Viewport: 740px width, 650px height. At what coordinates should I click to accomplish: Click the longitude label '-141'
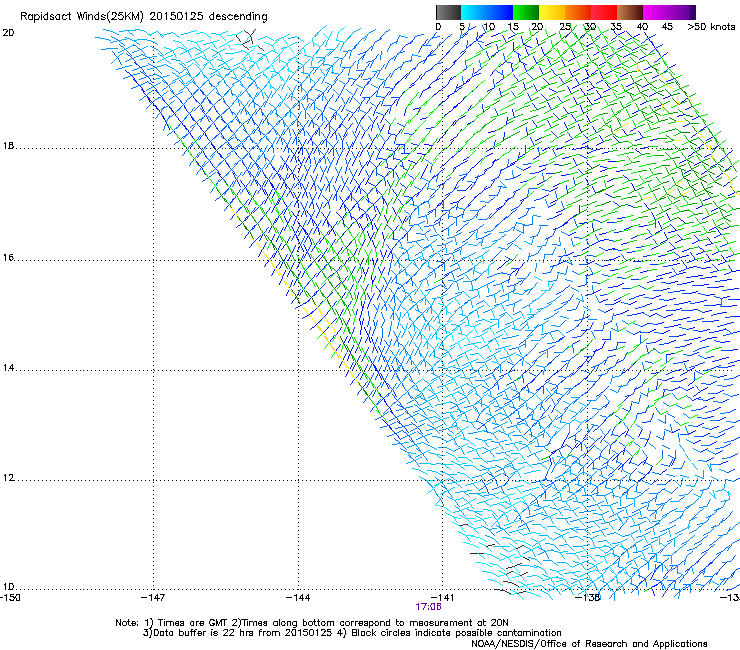442,598
